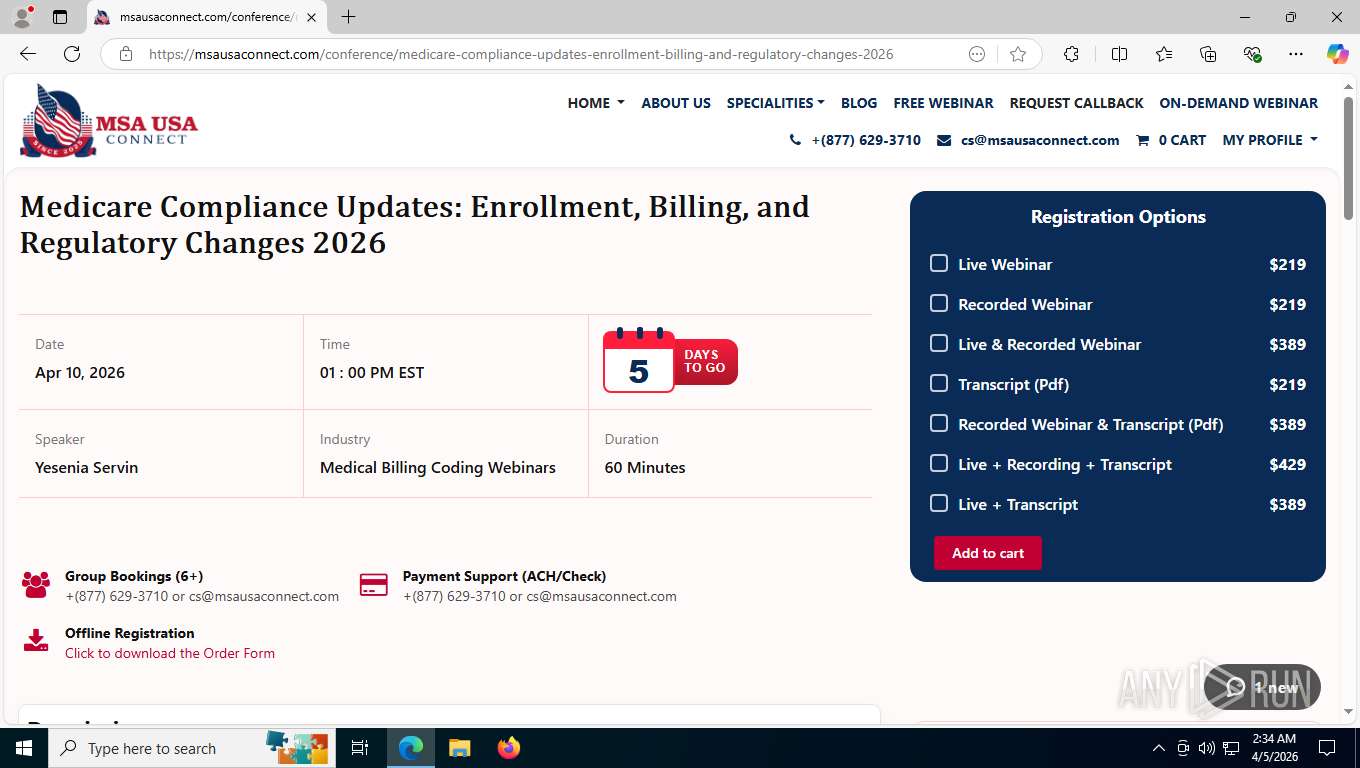Open ON-DEMAND WEBINAR page

[x=1238, y=103]
